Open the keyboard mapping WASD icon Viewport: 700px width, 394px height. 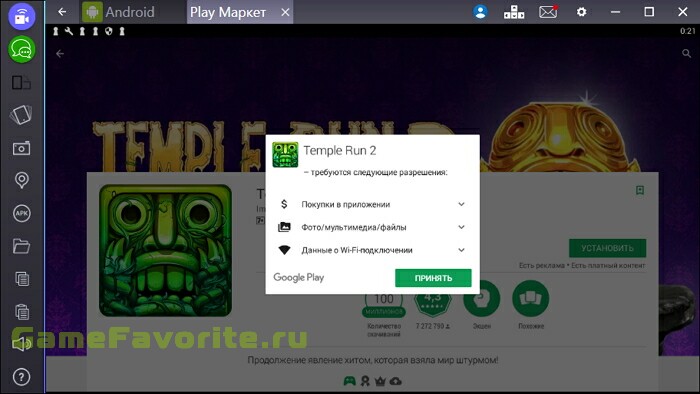point(514,12)
